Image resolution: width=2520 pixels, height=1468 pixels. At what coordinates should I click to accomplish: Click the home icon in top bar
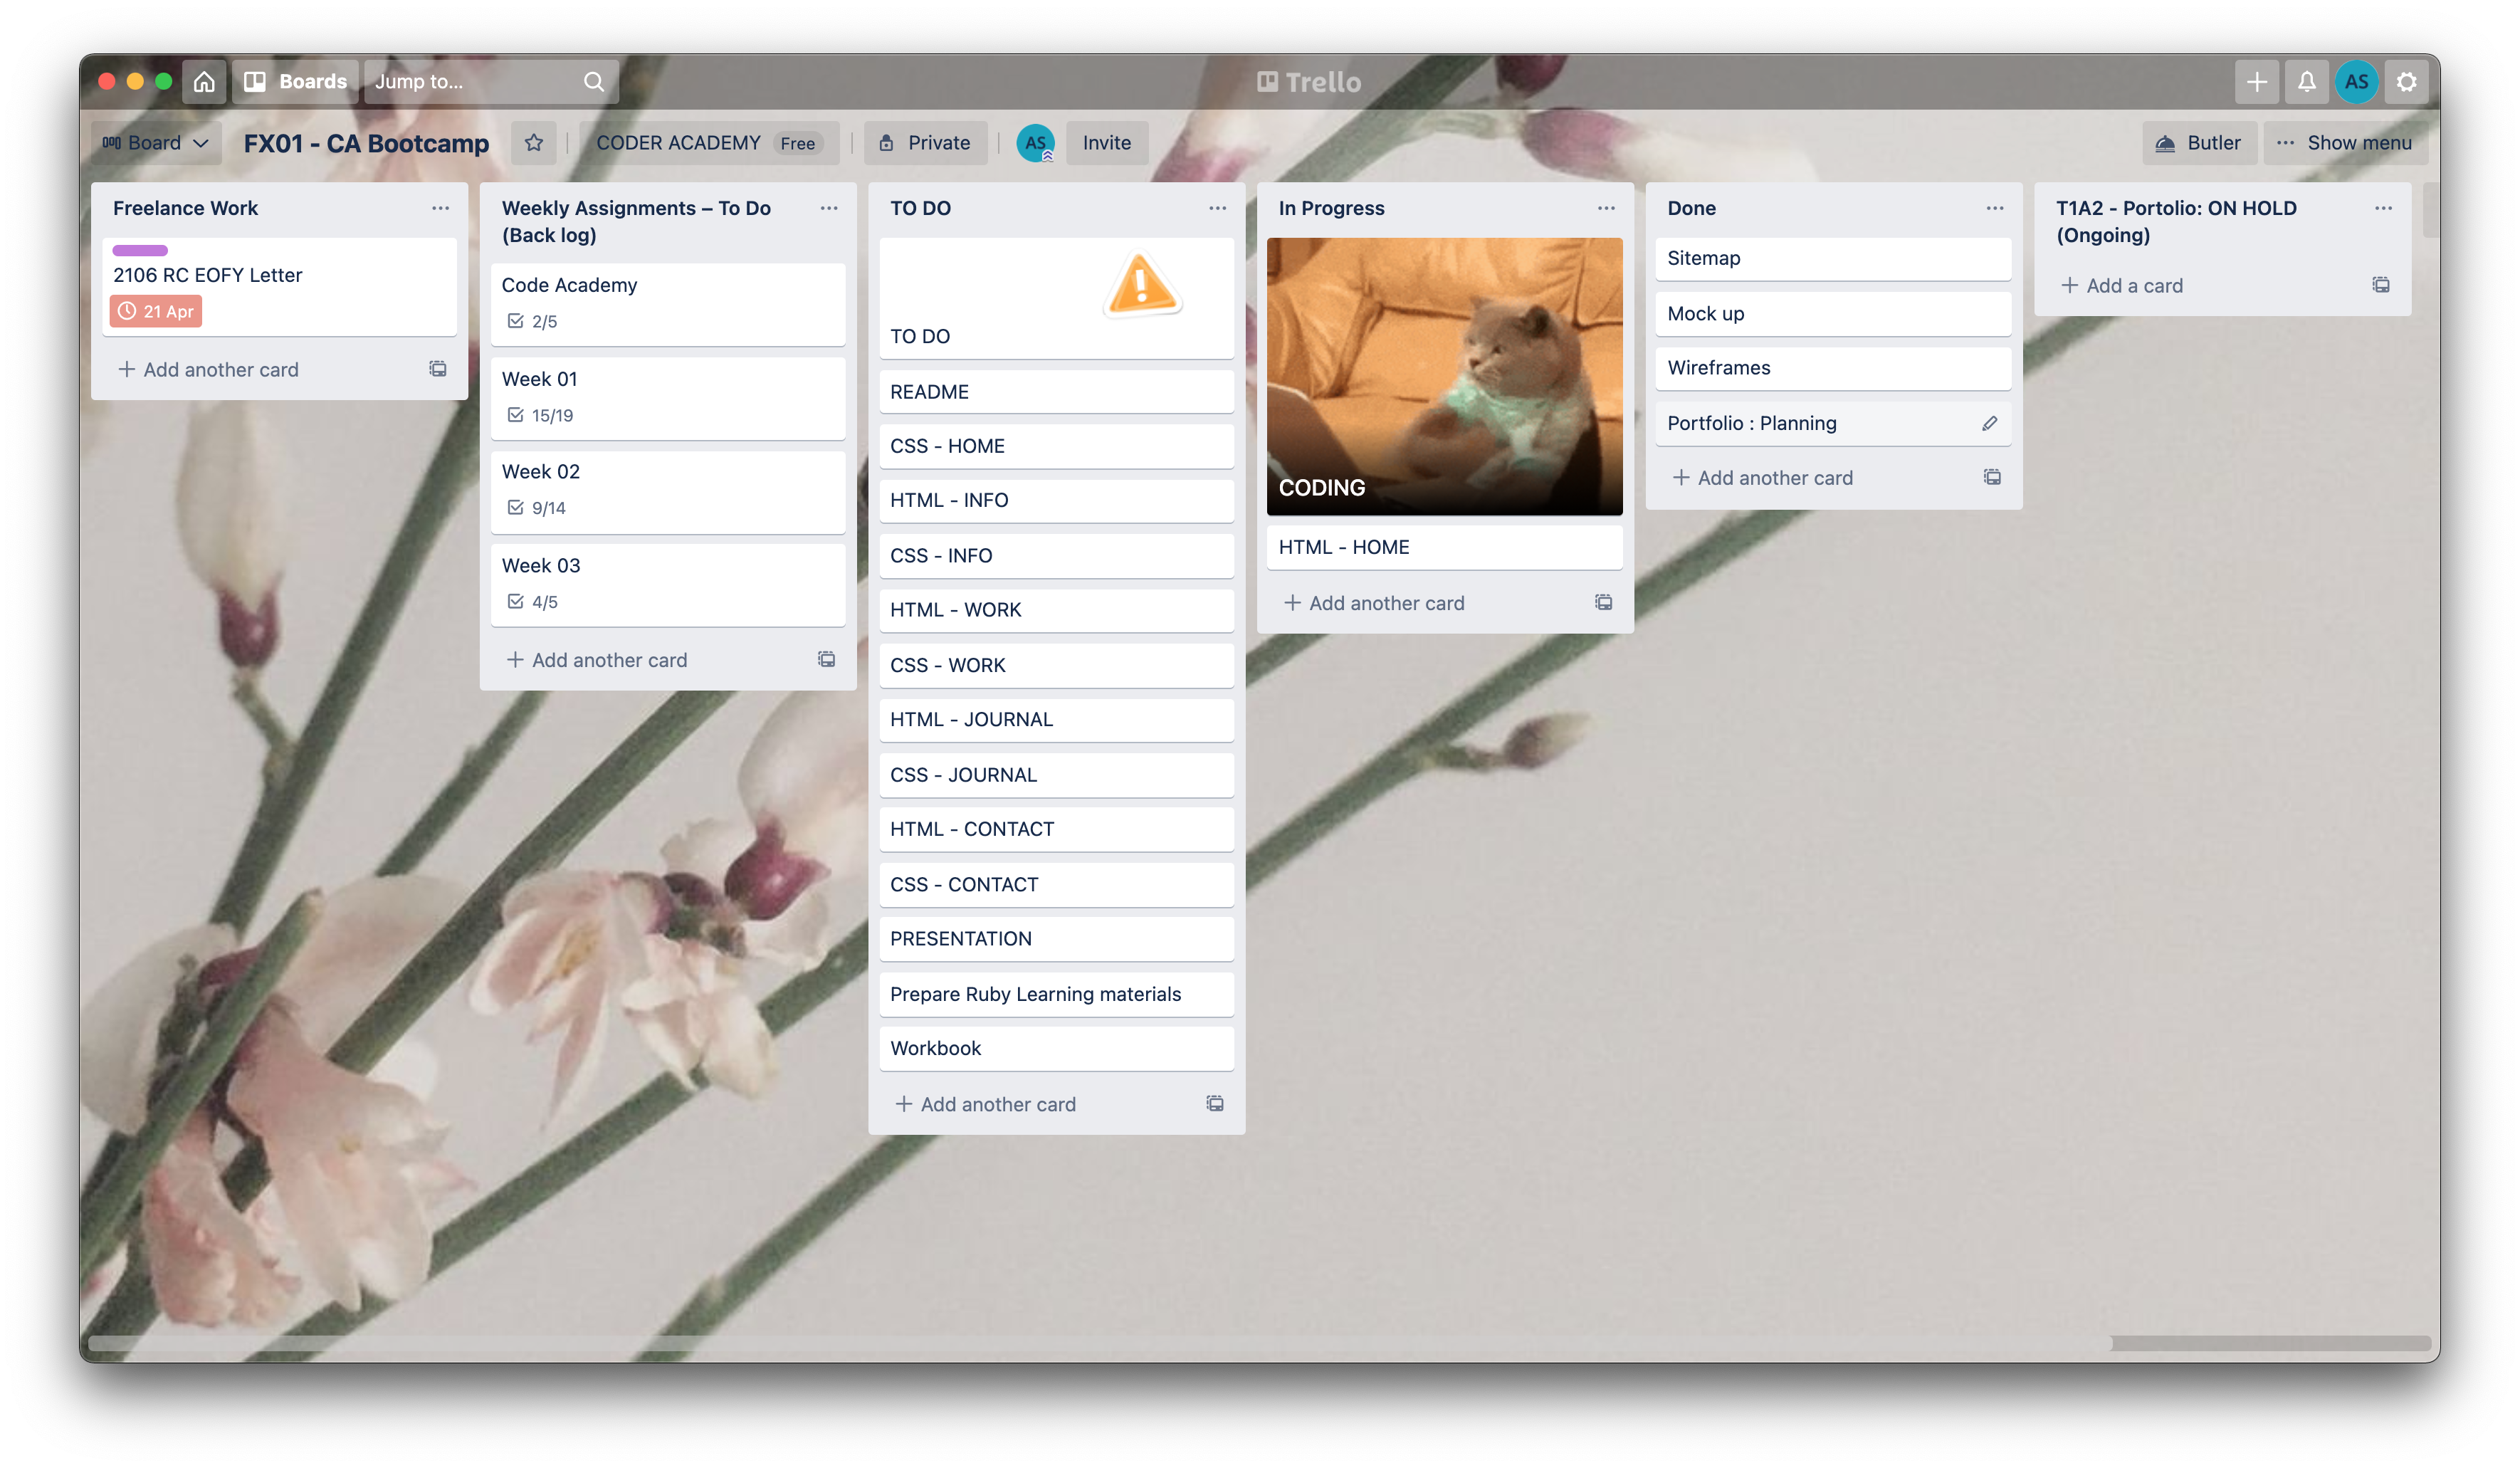point(204,81)
